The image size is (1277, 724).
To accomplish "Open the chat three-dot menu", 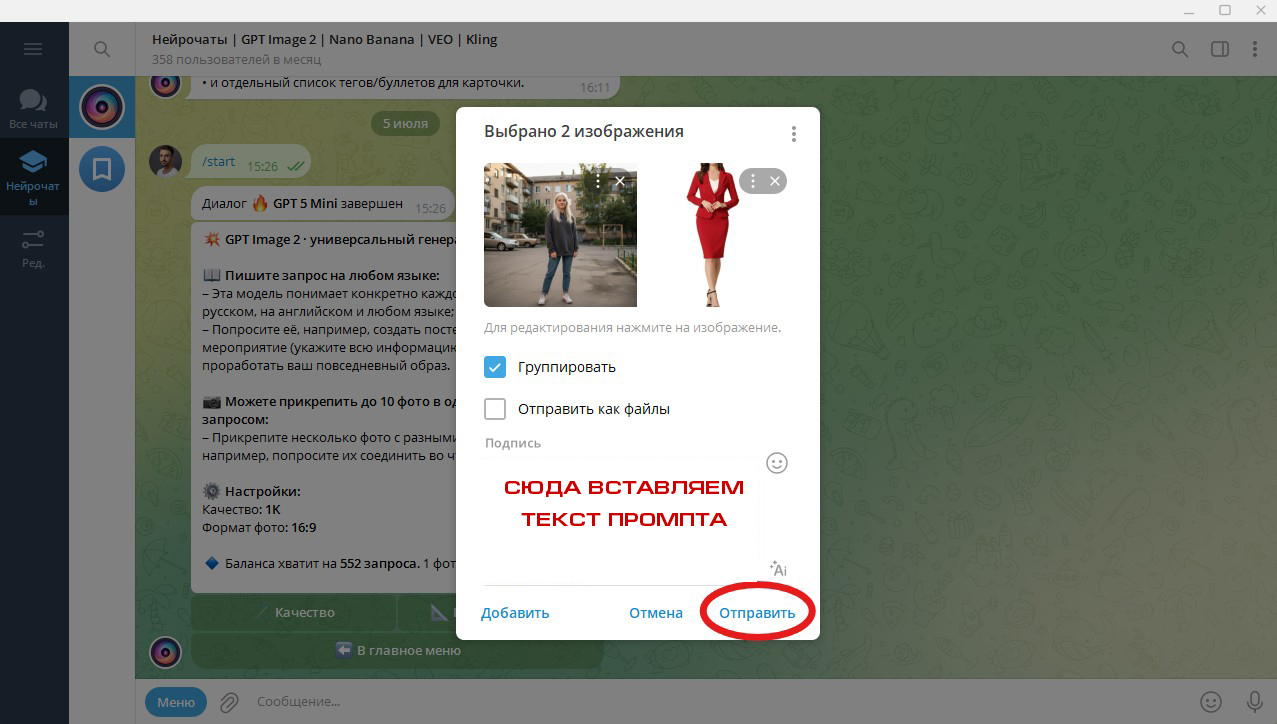I will [1255, 49].
